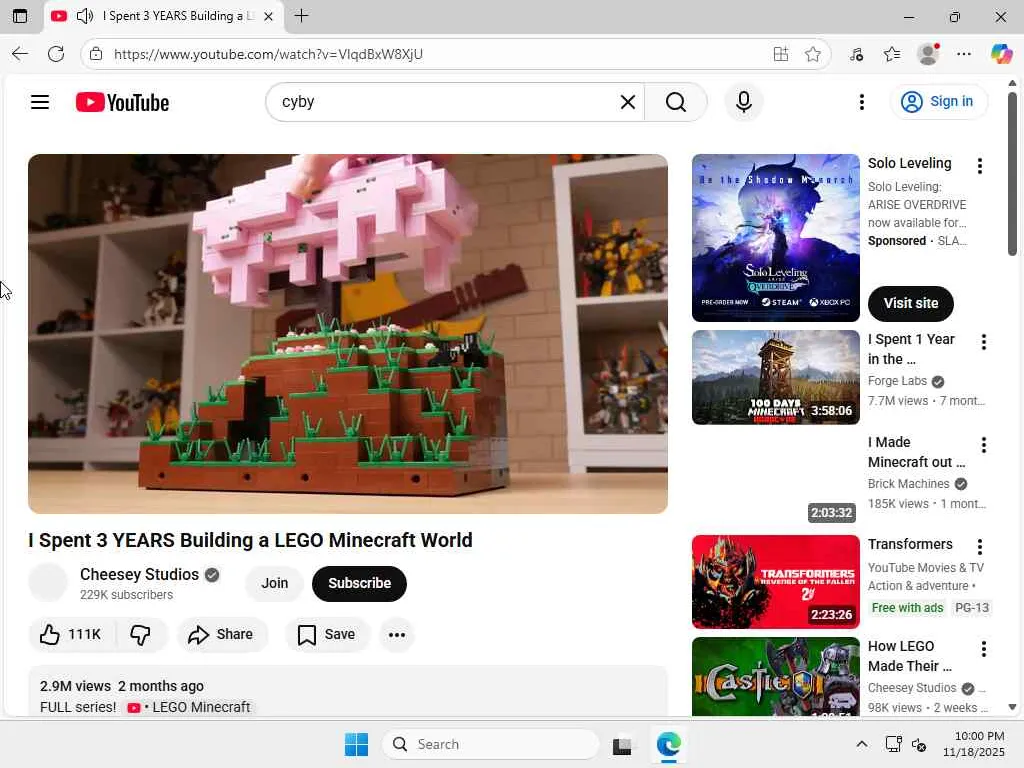This screenshot has height=768, width=1024.
Task: Open Transformers Revenge of the Fallen thumbnail
Action: [x=775, y=582]
